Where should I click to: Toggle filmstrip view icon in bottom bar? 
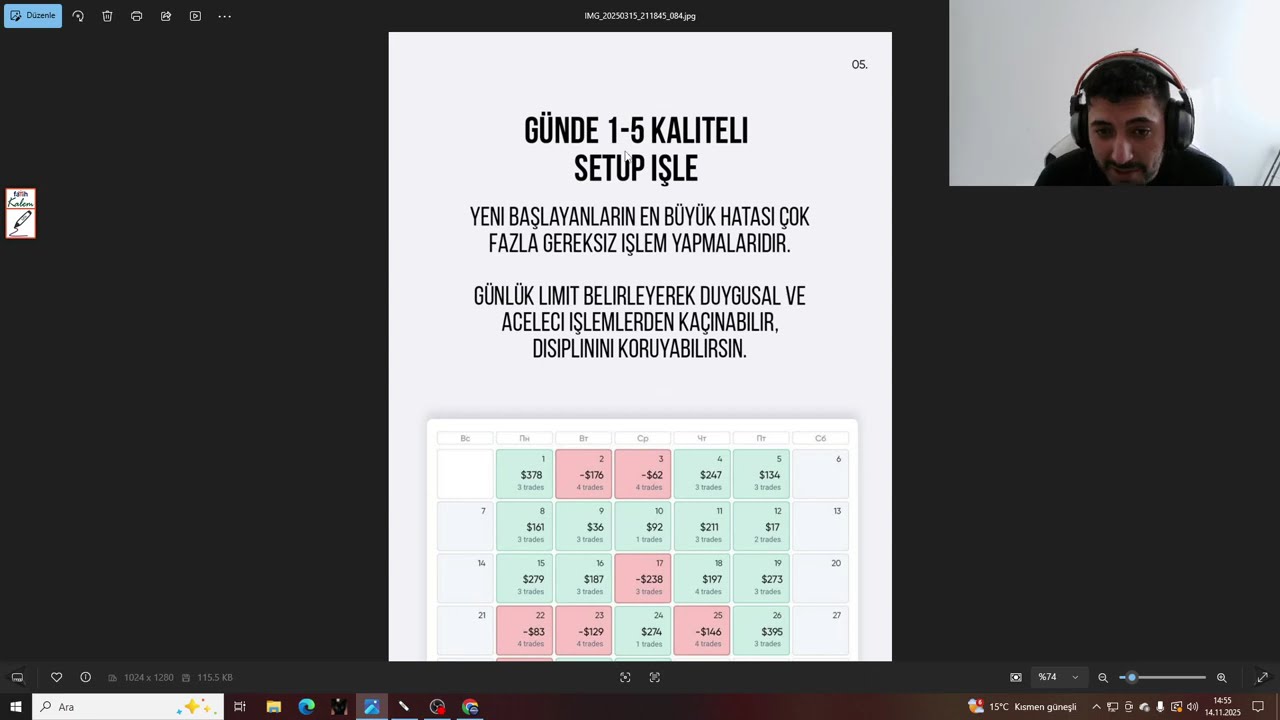pos(17,677)
